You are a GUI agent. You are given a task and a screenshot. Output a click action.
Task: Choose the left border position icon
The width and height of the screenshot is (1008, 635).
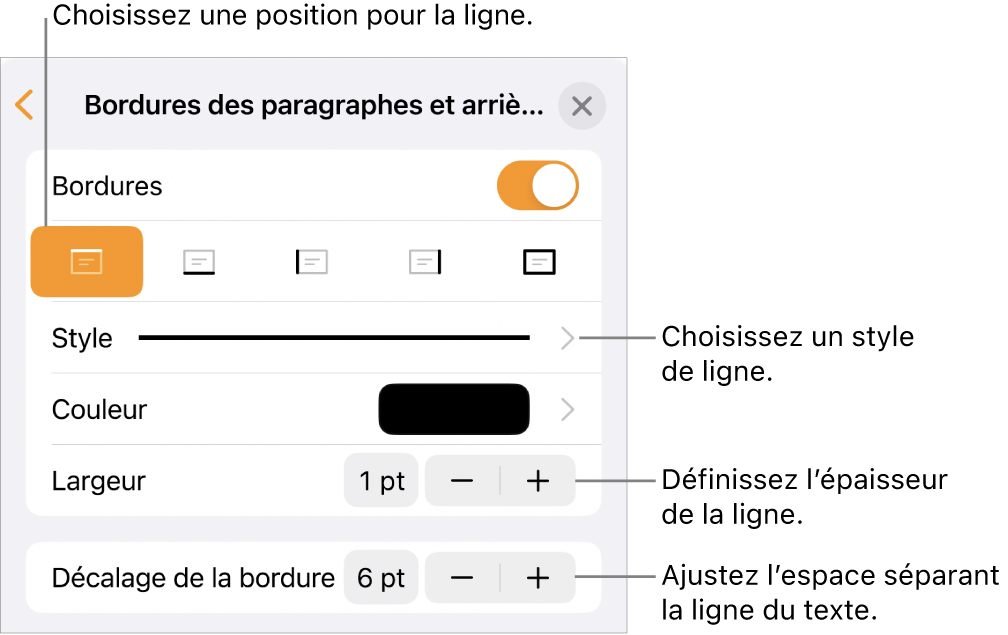[313, 262]
